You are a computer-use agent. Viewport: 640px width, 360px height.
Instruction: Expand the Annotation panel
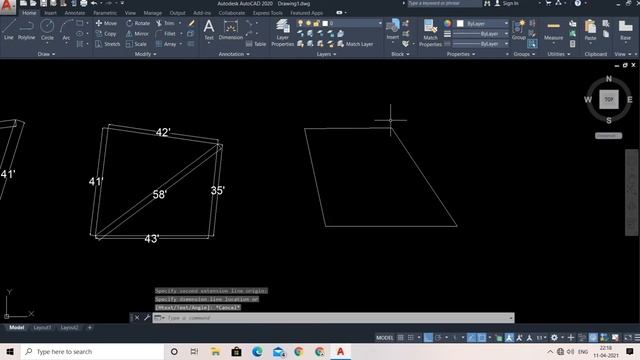pos(234,54)
